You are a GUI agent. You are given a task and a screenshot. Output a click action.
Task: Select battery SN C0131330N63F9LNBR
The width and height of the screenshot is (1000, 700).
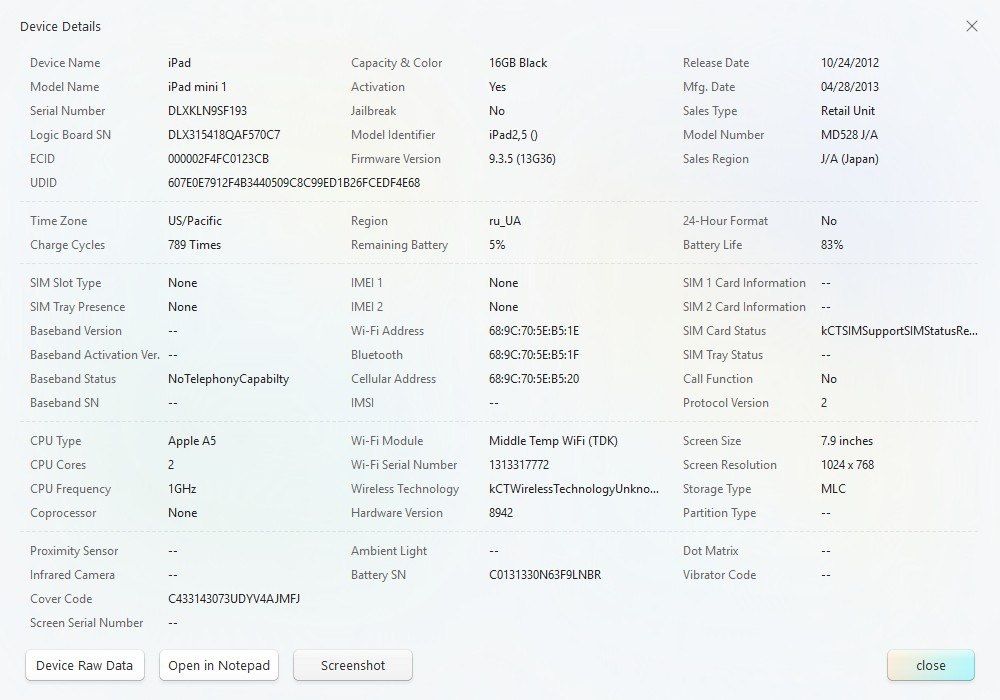point(545,575)
